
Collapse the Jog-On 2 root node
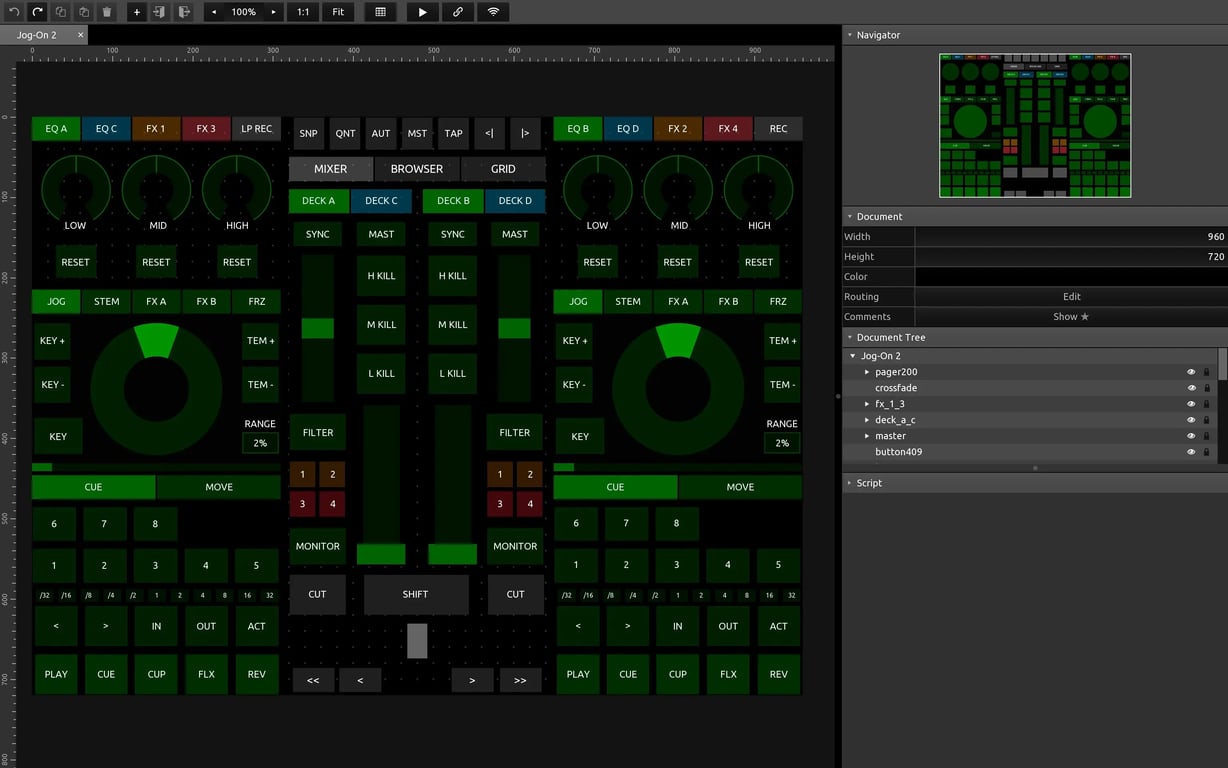tap(852, 355)
